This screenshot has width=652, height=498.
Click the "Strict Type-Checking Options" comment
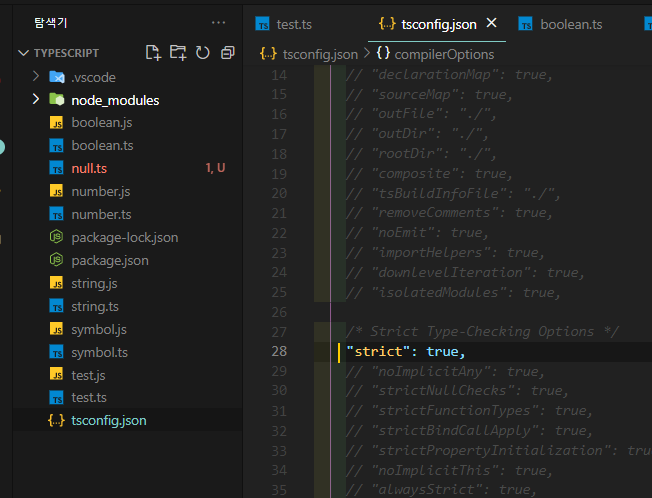pyautogui.click(x=482, y=332)
